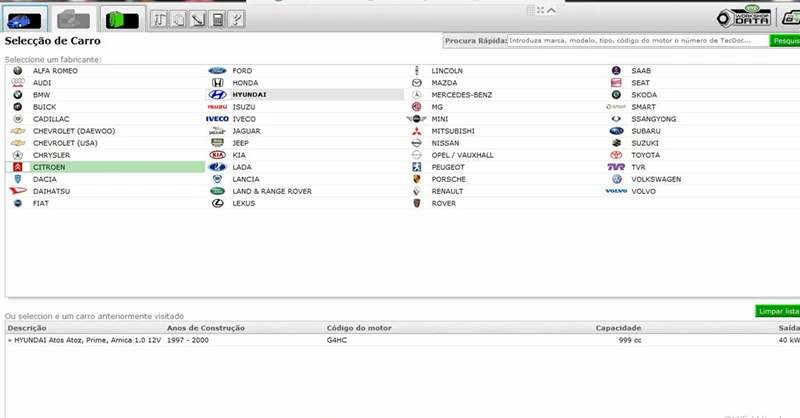This screenshot has width=800, height=418.
Task: Select the Chevrolet (Daewoo) bowtie logo
Action: point(18,131)
